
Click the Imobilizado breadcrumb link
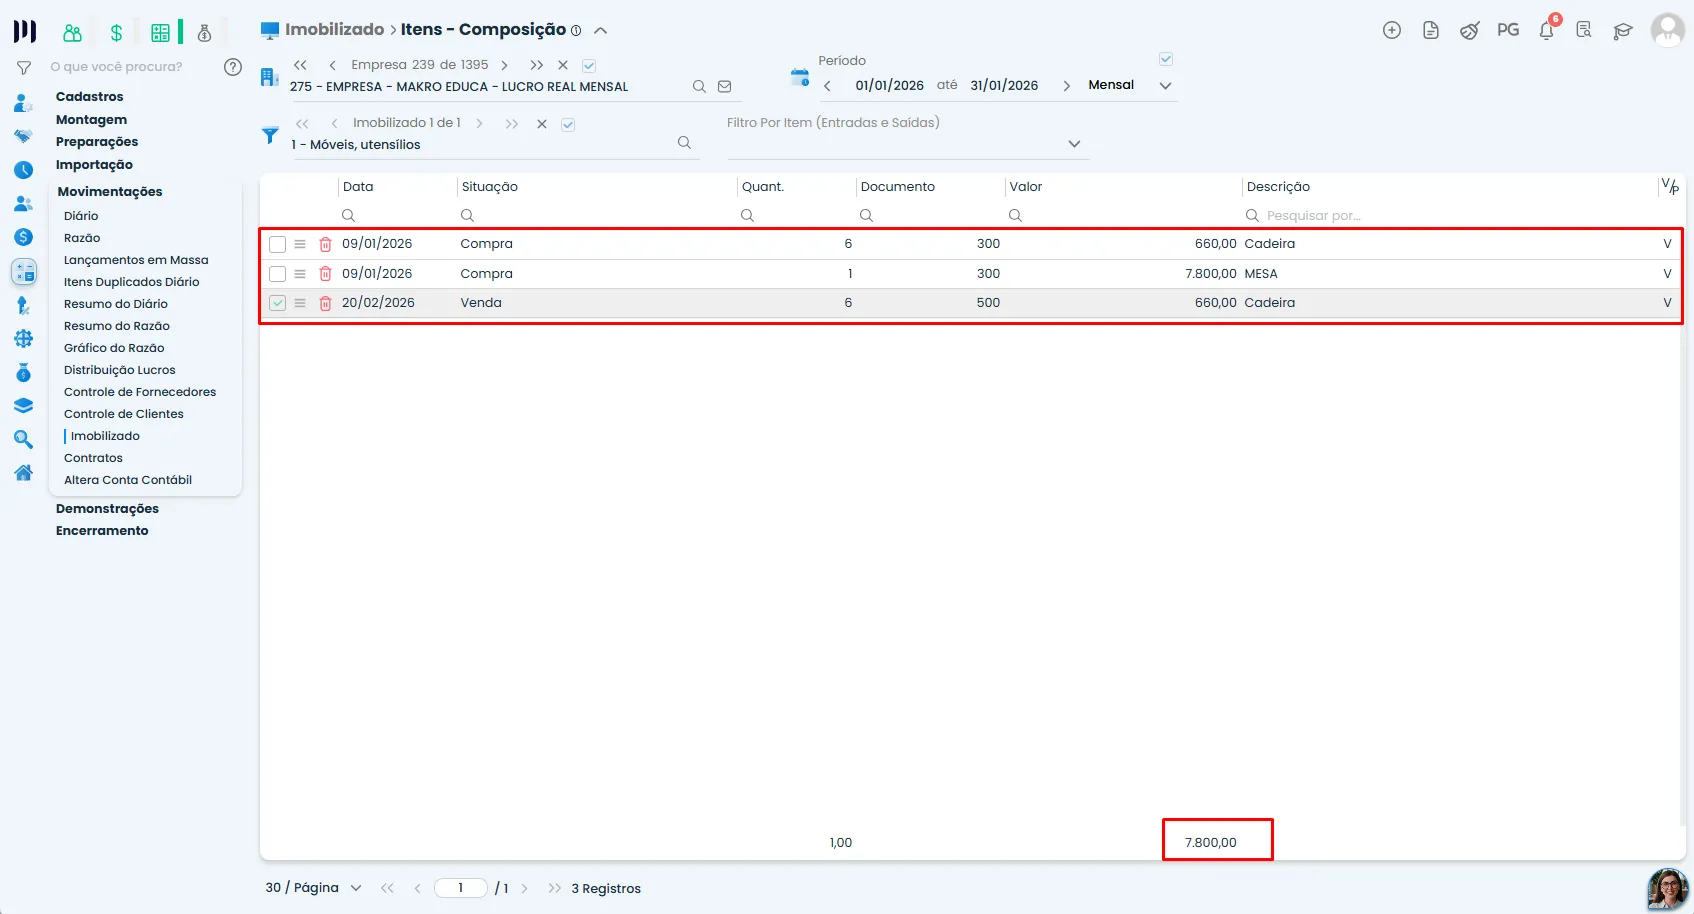click(335, 30)
